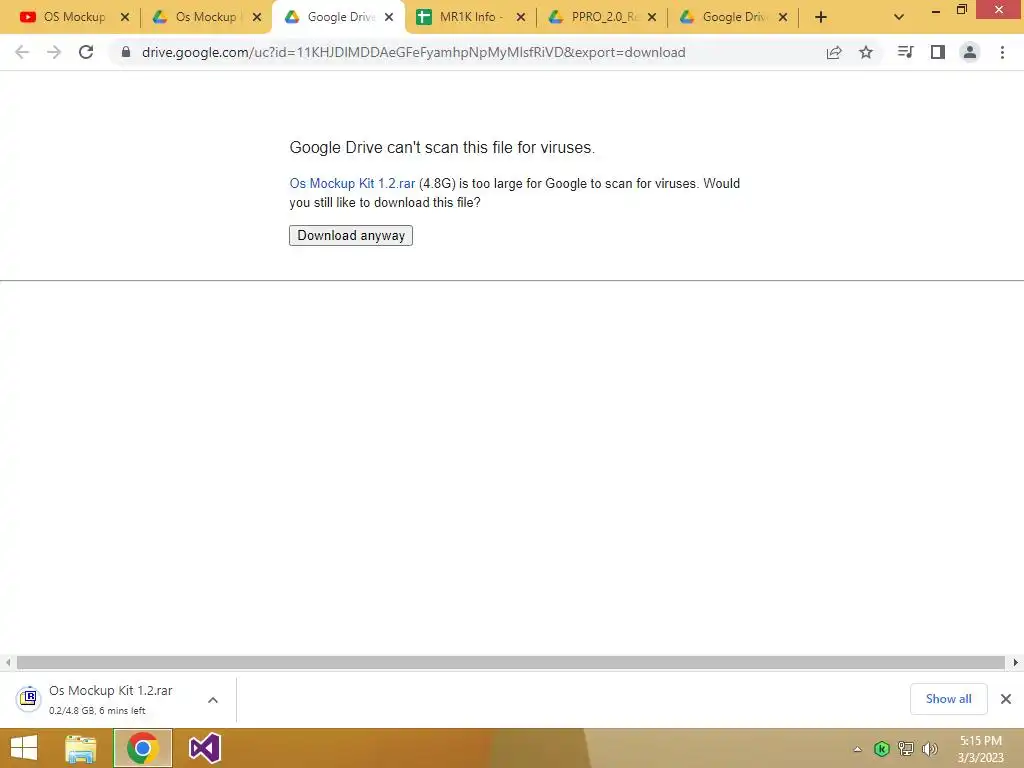Minimize the Chrome window
Image resolution: width=1024 pixels, height=768 pixels.
coord(935,11)
